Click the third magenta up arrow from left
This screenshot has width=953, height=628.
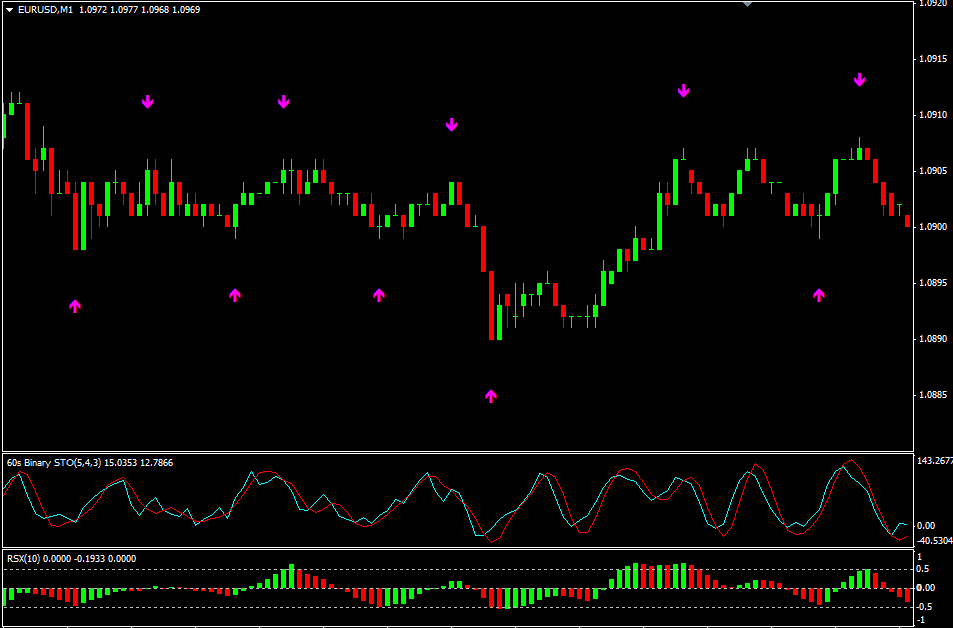click(379, 294)
